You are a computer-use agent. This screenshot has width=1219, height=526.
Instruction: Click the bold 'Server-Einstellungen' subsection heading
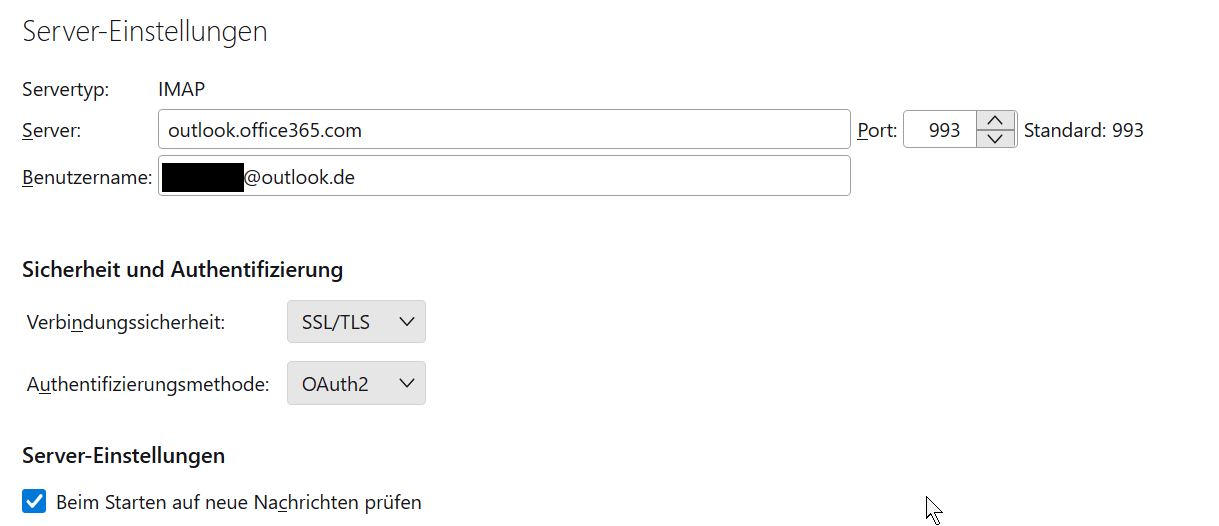tap(123, 456)
